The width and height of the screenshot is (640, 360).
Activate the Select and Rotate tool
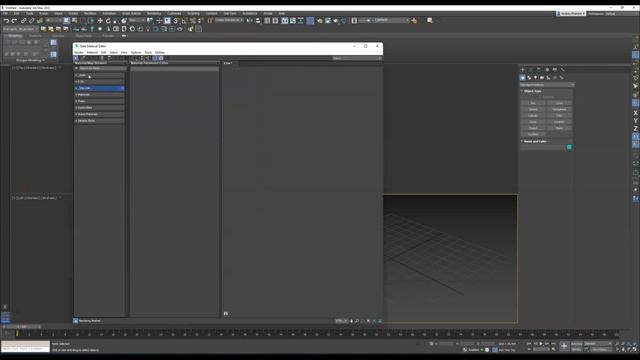[108, 20]
